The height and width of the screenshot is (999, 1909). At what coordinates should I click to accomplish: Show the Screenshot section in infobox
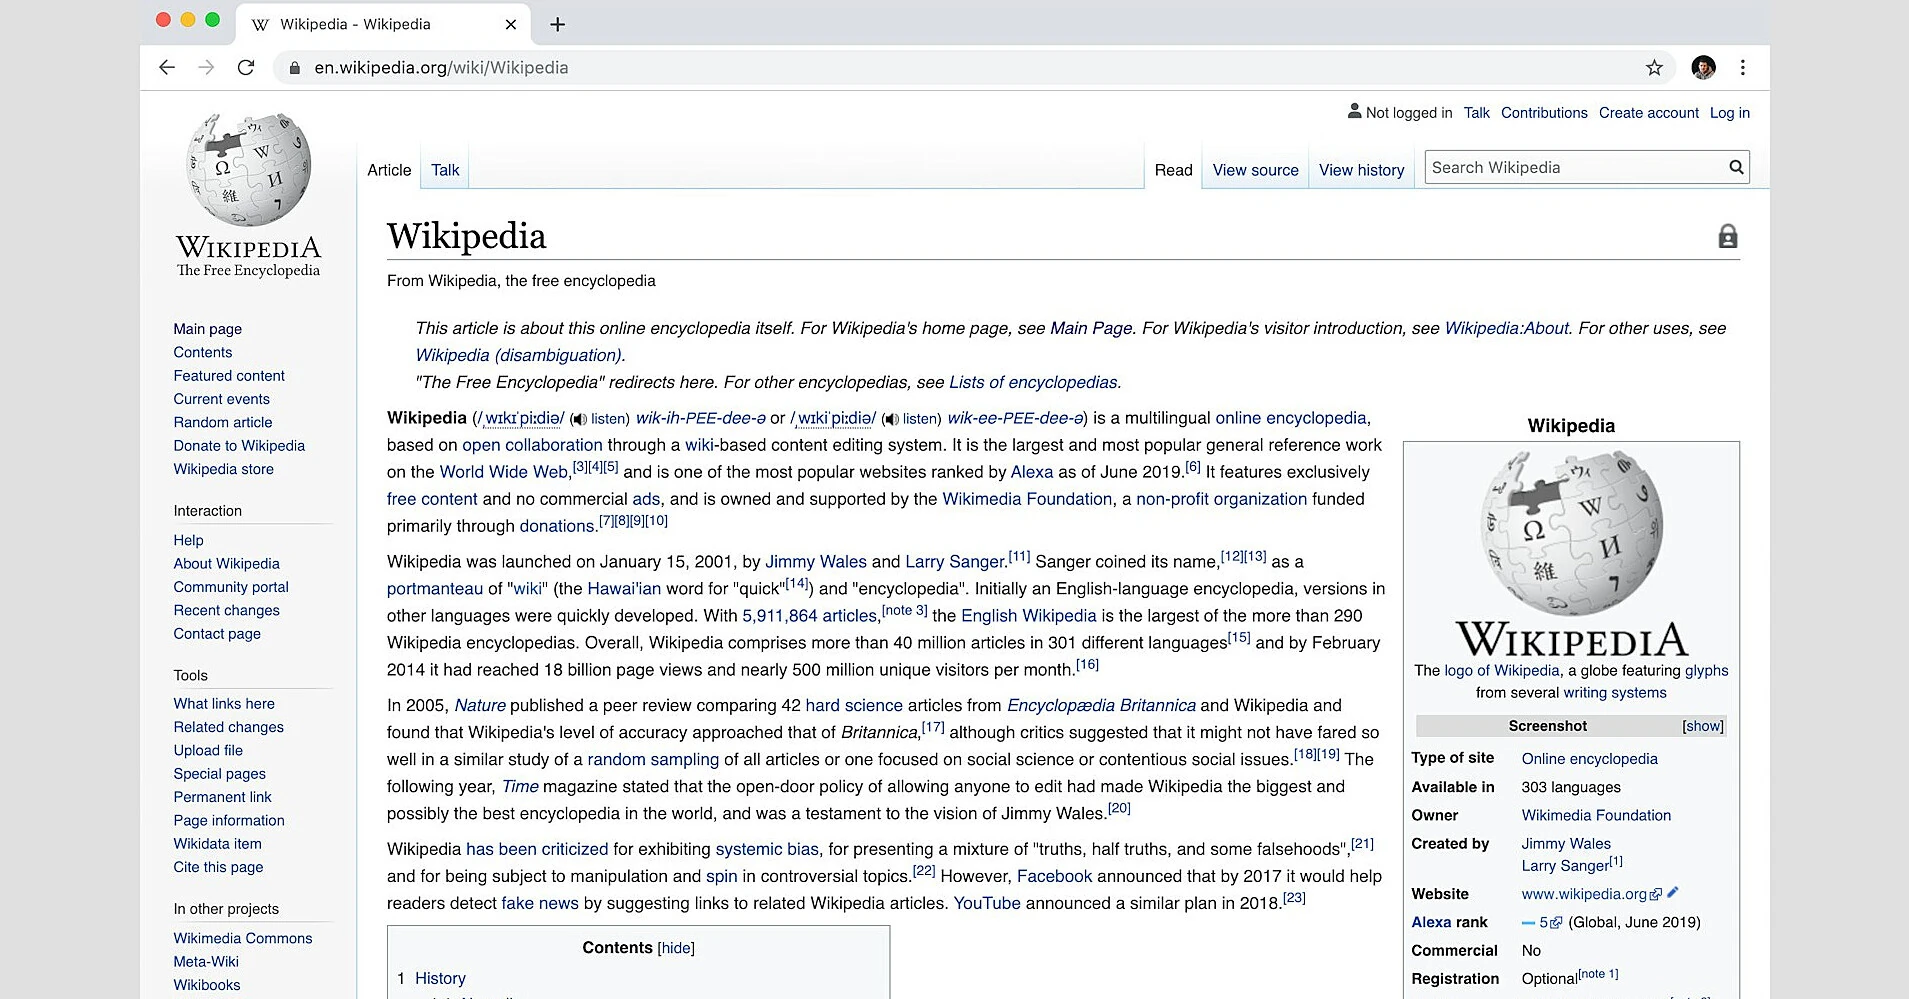point(1702,726)
